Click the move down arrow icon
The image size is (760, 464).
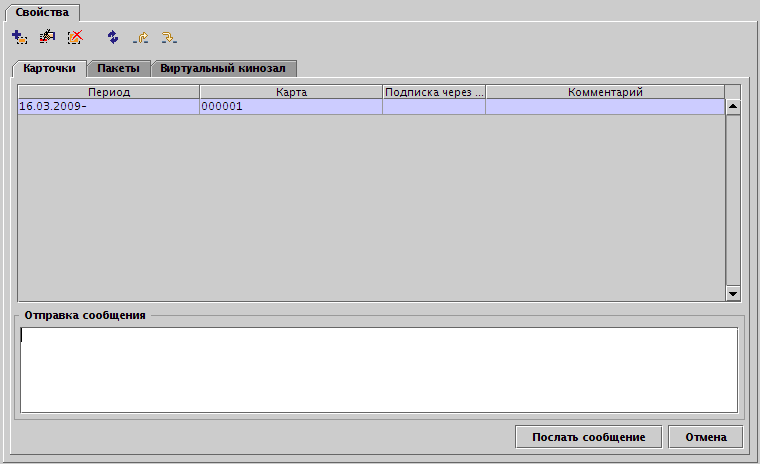pos(169,37)
